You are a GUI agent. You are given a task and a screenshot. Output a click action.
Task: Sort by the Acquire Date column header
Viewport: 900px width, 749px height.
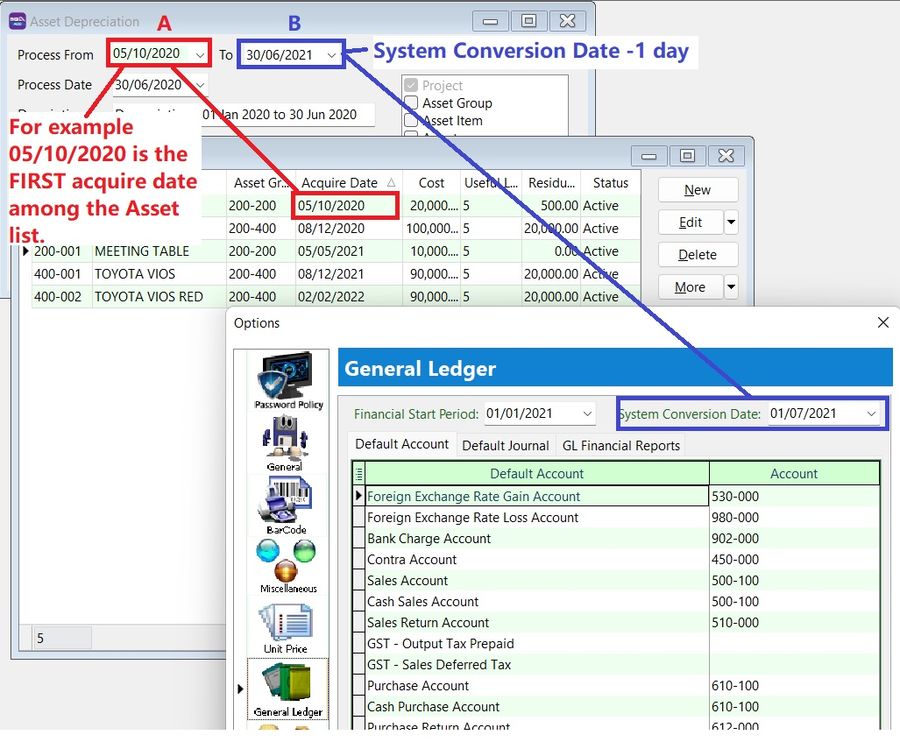point(340,183)
